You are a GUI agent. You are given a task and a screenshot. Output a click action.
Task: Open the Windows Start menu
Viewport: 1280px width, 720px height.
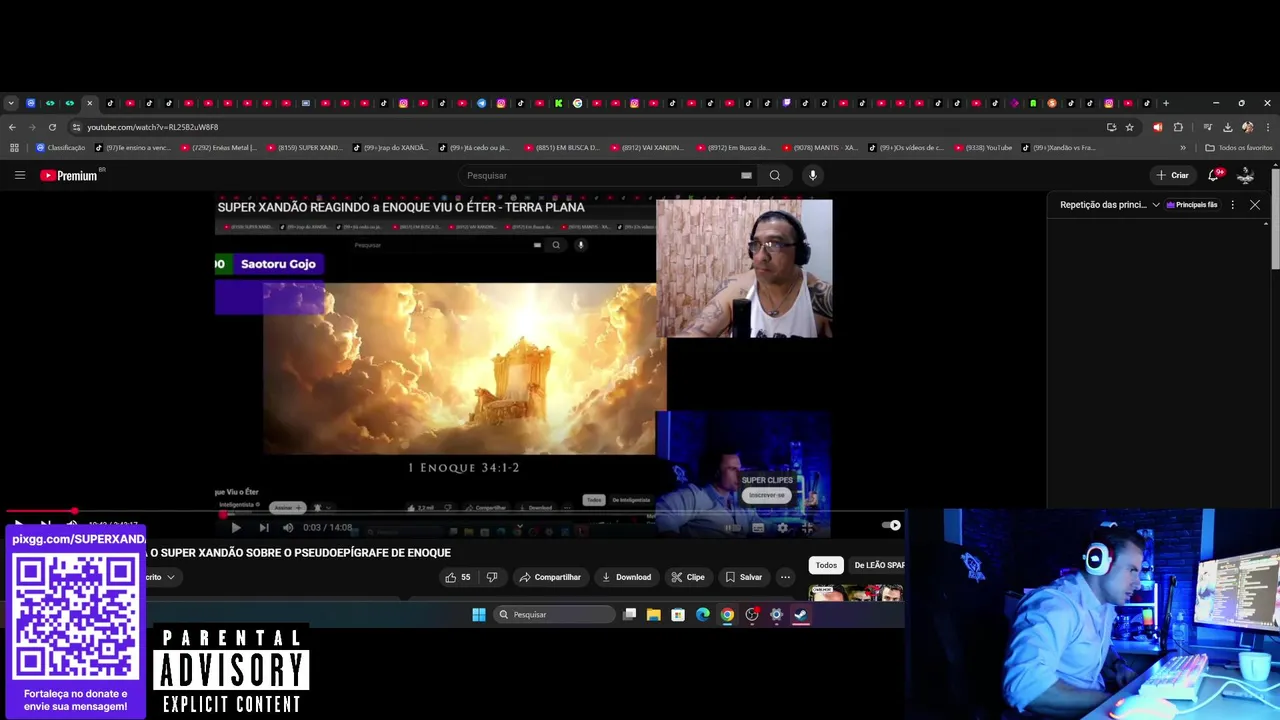coord(479,615)
